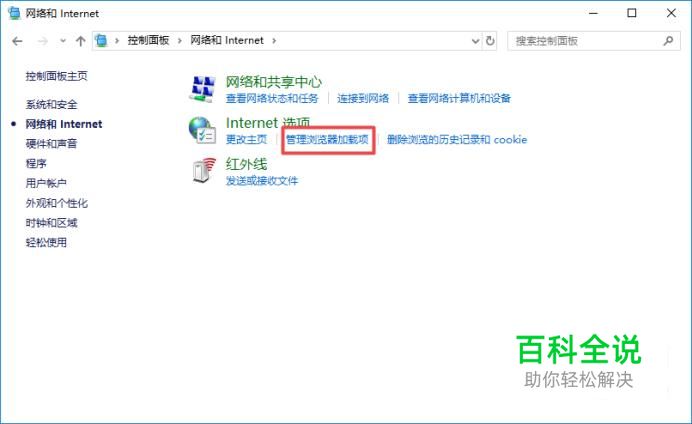The height and width of the screenshot is (424, 692).
Task: Open the 网络和共享中心 heading
Action: [274, 82]
